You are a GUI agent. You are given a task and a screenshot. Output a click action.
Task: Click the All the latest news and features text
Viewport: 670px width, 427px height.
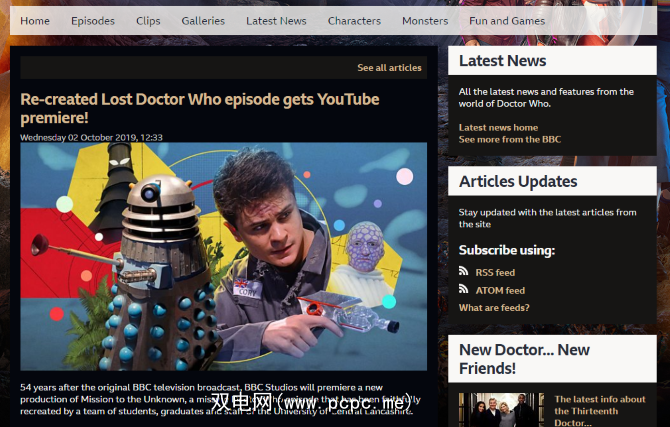546,97
